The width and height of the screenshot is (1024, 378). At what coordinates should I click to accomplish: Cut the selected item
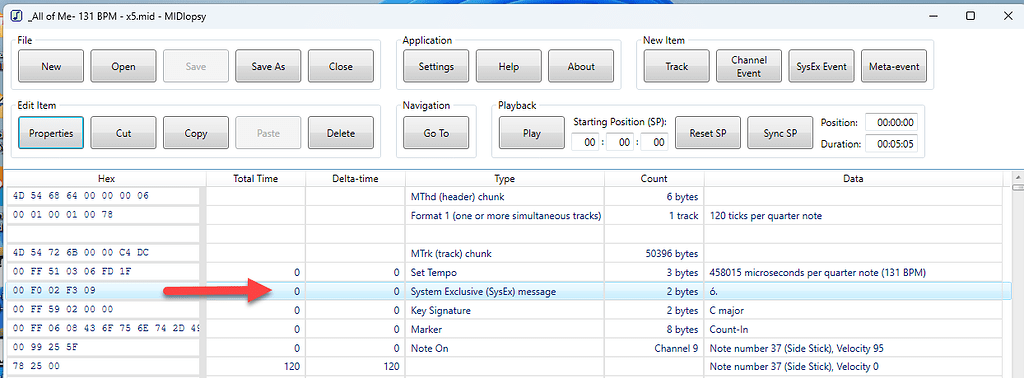123,133
